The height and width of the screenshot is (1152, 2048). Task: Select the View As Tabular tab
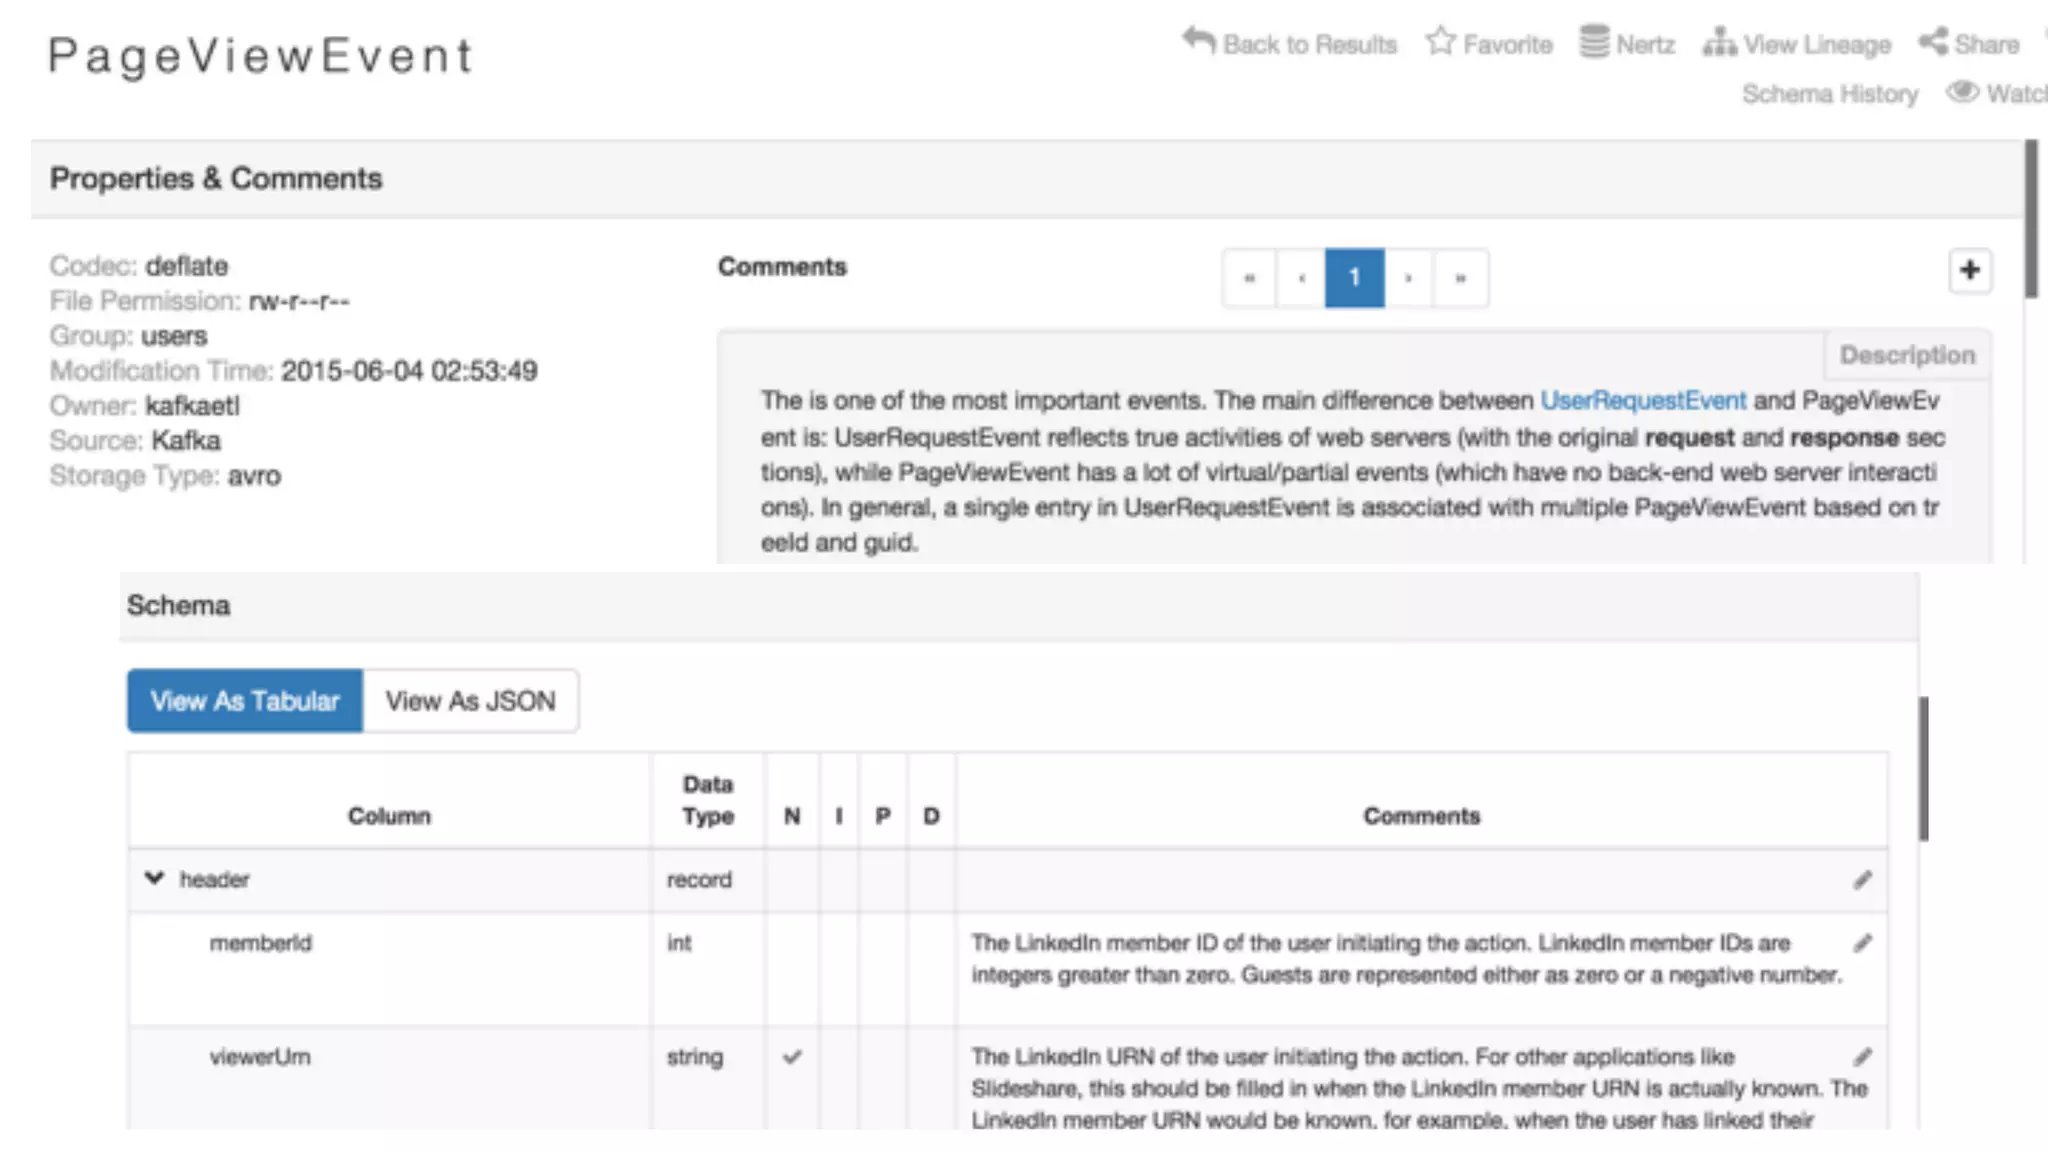245,701
